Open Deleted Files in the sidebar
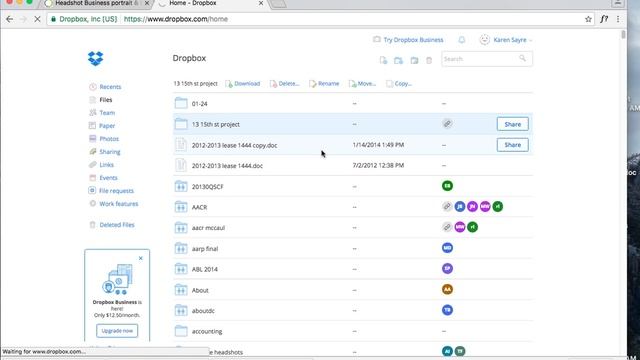 (117, 225)
